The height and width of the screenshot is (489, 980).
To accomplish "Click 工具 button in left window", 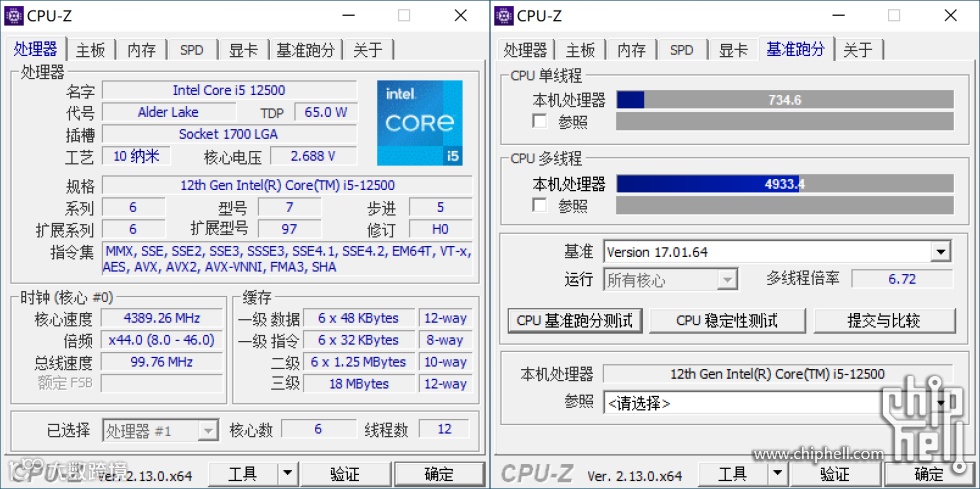I will coord(242,473).
